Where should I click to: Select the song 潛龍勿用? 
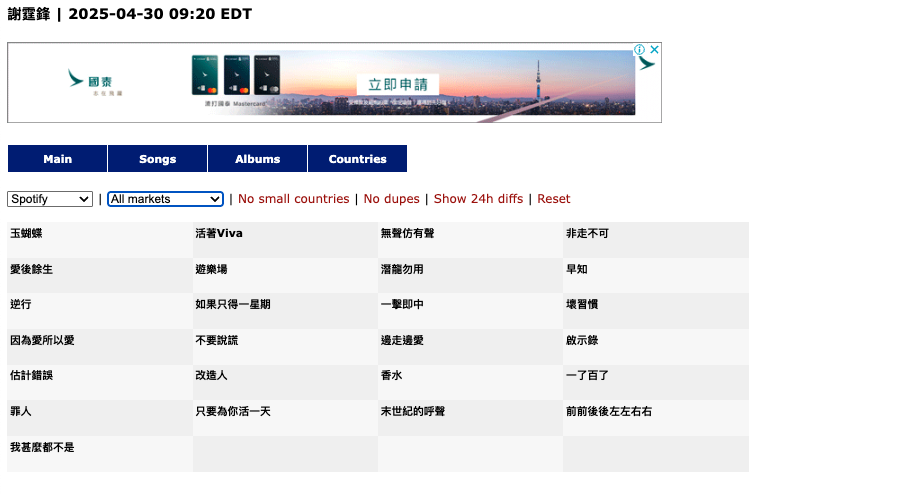402,269
